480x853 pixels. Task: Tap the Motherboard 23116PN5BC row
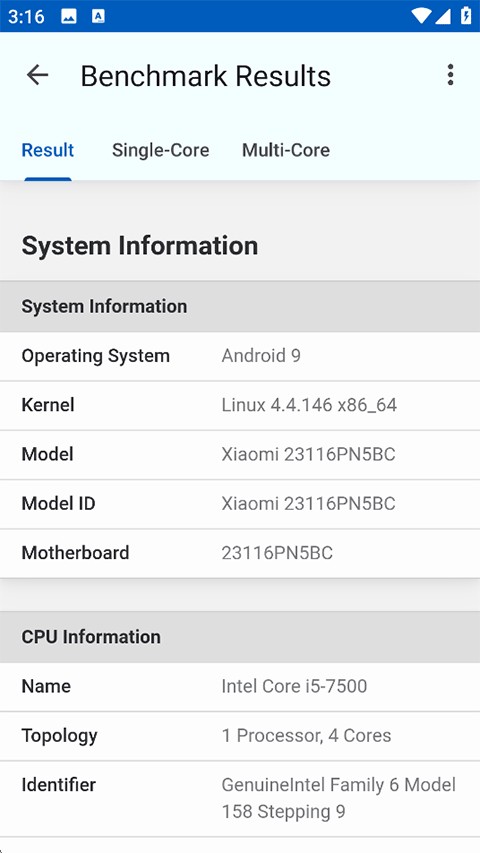click(x=240, y=553)
